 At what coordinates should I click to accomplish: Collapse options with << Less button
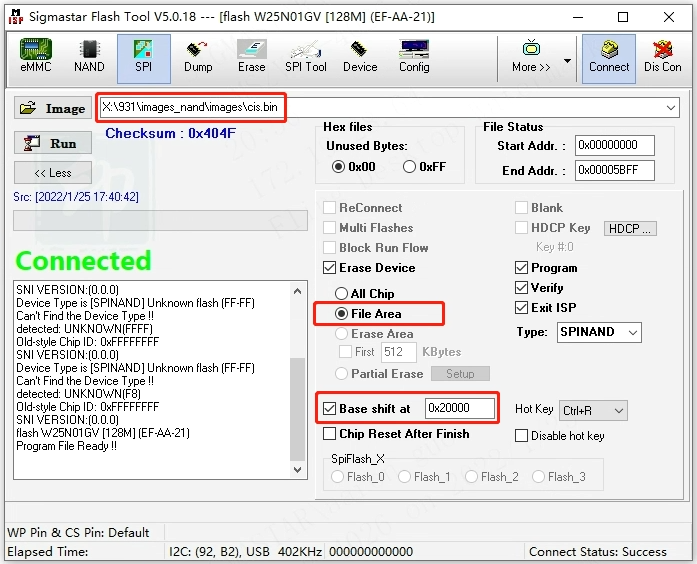tap(53, 173)
